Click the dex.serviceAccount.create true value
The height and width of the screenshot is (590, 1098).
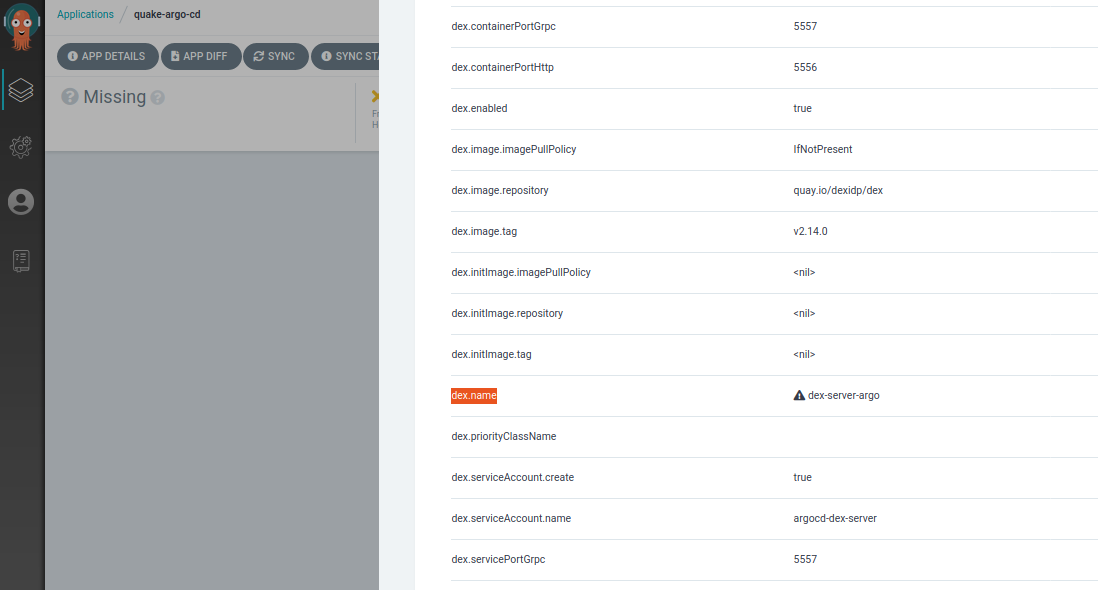(x=802, y=477)
